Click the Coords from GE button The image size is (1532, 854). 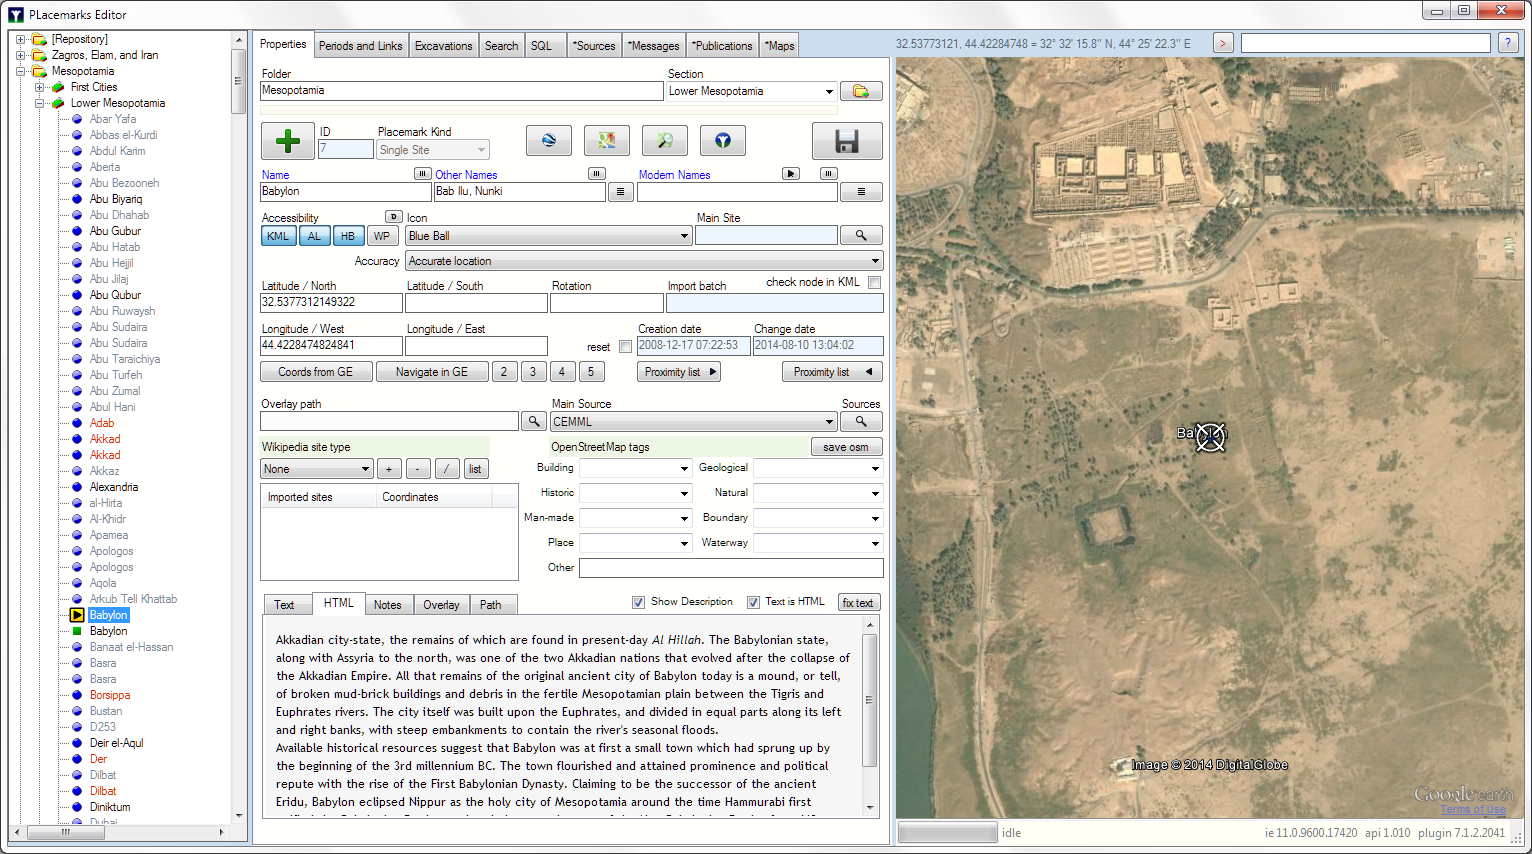(x=315, y=372)
